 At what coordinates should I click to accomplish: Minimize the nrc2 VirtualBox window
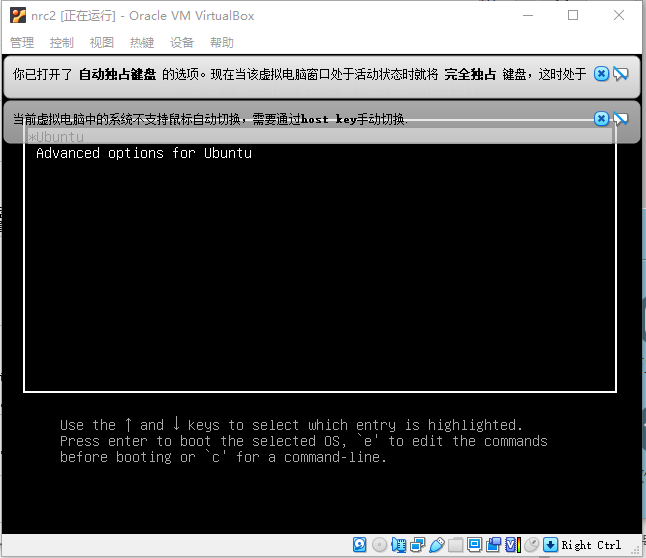coord(528,16)
